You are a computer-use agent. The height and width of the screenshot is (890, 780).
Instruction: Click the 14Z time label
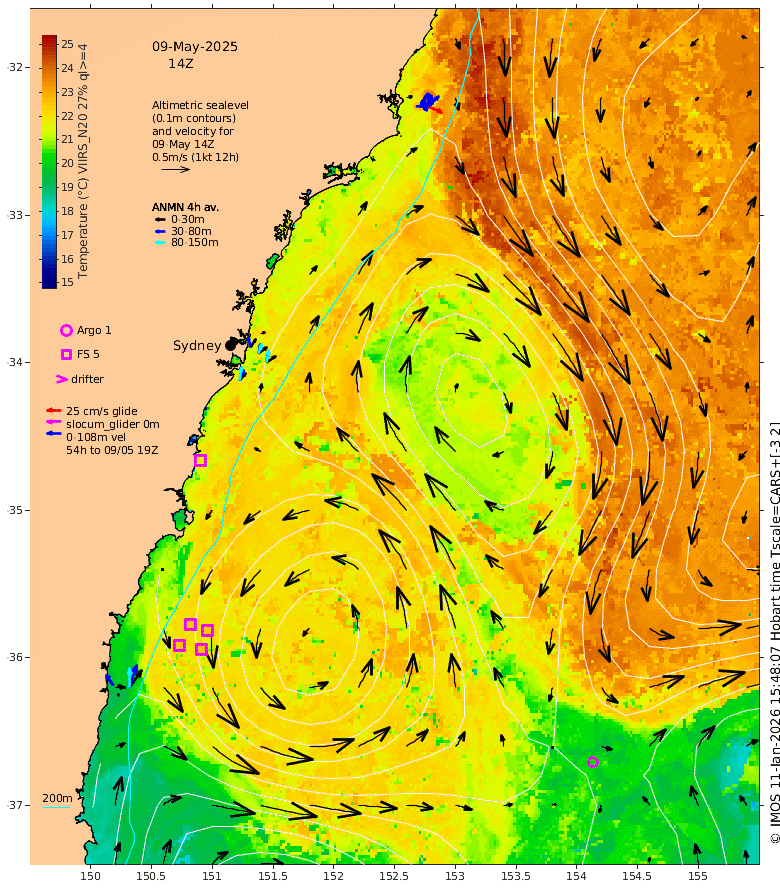coord(181,64)
